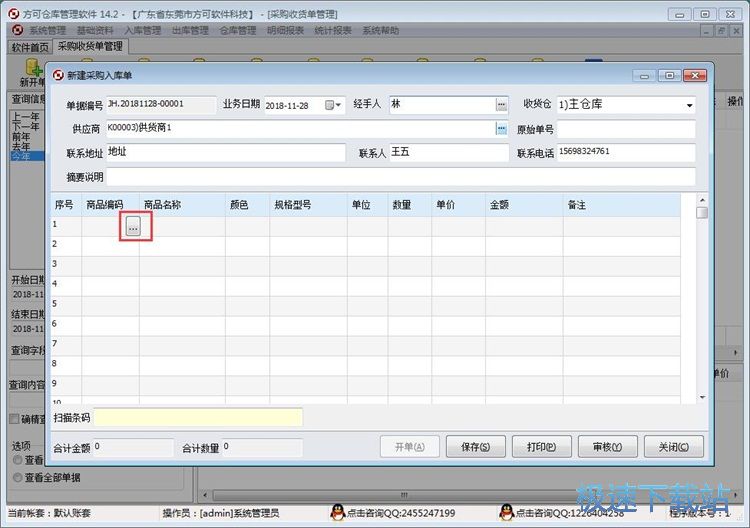Click the 摘要说明 input field
750x528 pixels.
click(400, 176)
